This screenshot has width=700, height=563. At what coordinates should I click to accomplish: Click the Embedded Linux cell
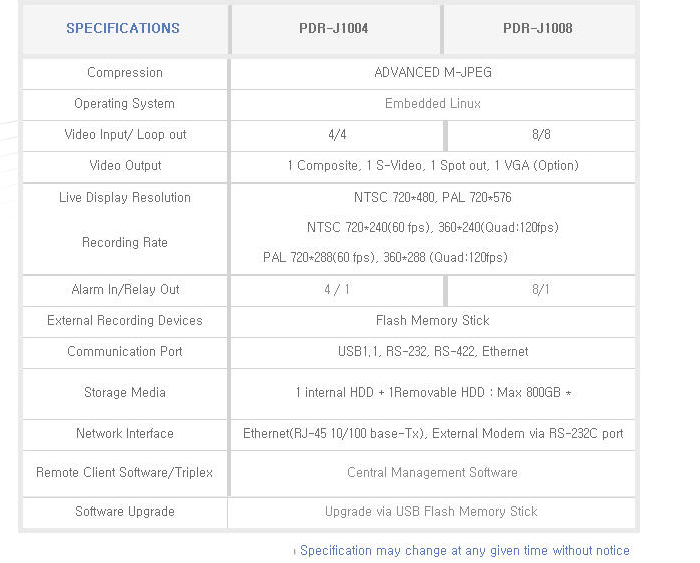pyautogui.click(x=432, y=104)
